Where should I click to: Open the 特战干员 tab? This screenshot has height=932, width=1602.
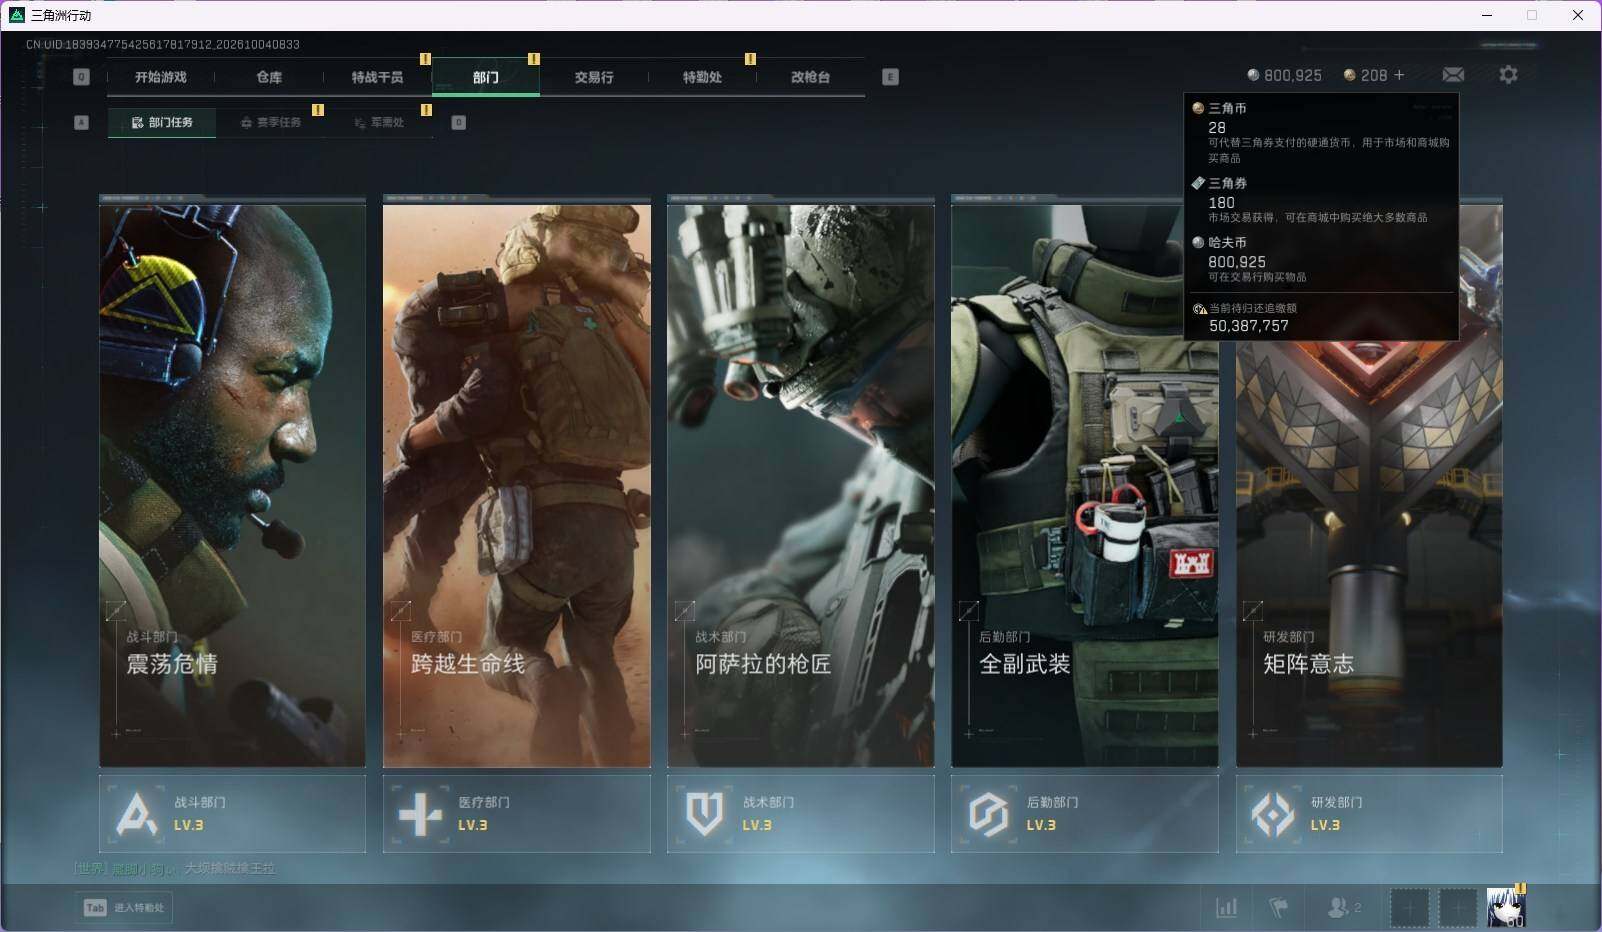tap(377, 77)
